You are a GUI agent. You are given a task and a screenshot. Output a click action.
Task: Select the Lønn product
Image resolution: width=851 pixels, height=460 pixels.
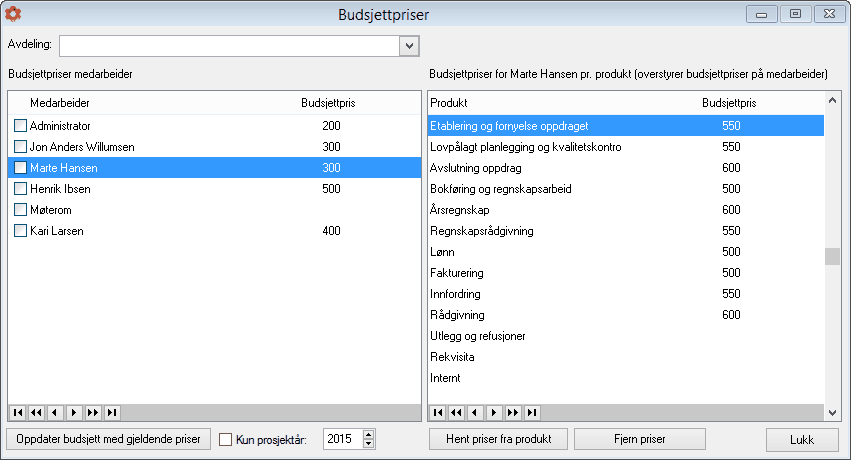pyautogui.click(x=442, y=252)
